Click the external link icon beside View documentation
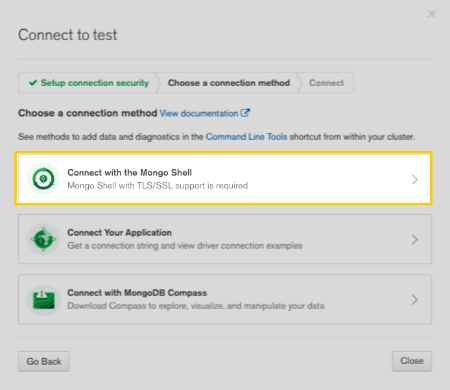Image resolution: width=450 pixels, height=390 pixels. point(245,113)
